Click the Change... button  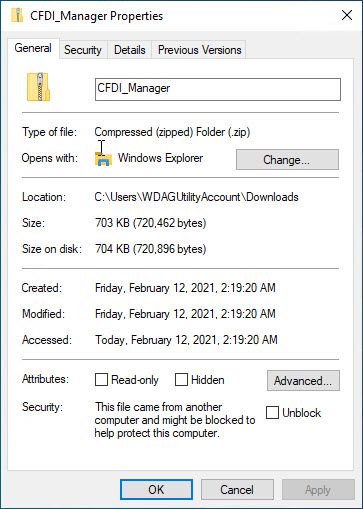pyautogui.click(x=287, y=160)
